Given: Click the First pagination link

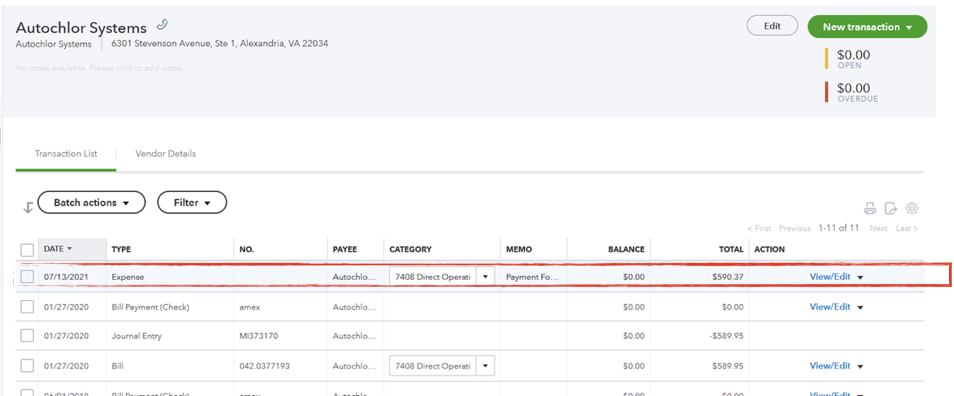Looking at the screenshot, I should [759, 228].
